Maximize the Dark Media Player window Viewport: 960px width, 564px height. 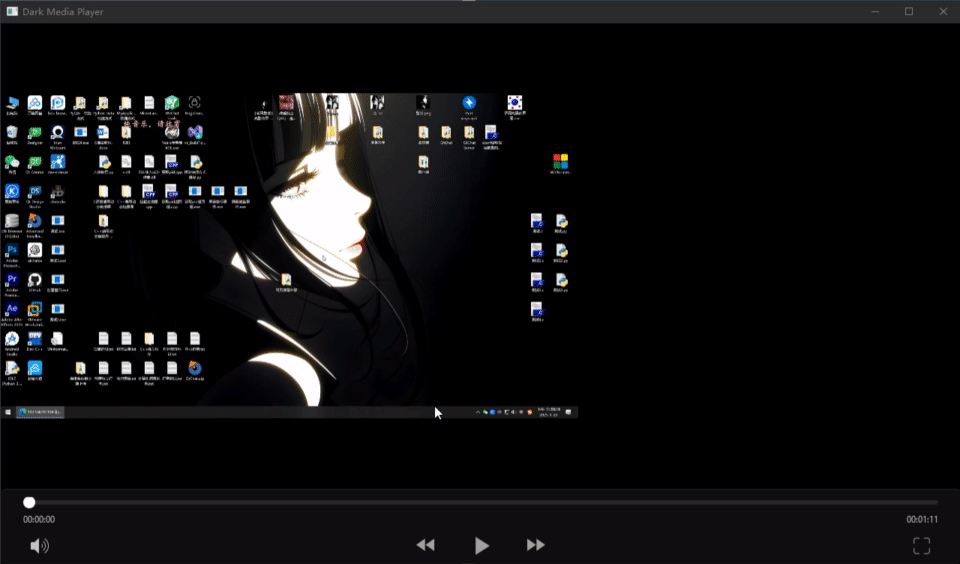[909, 12]
